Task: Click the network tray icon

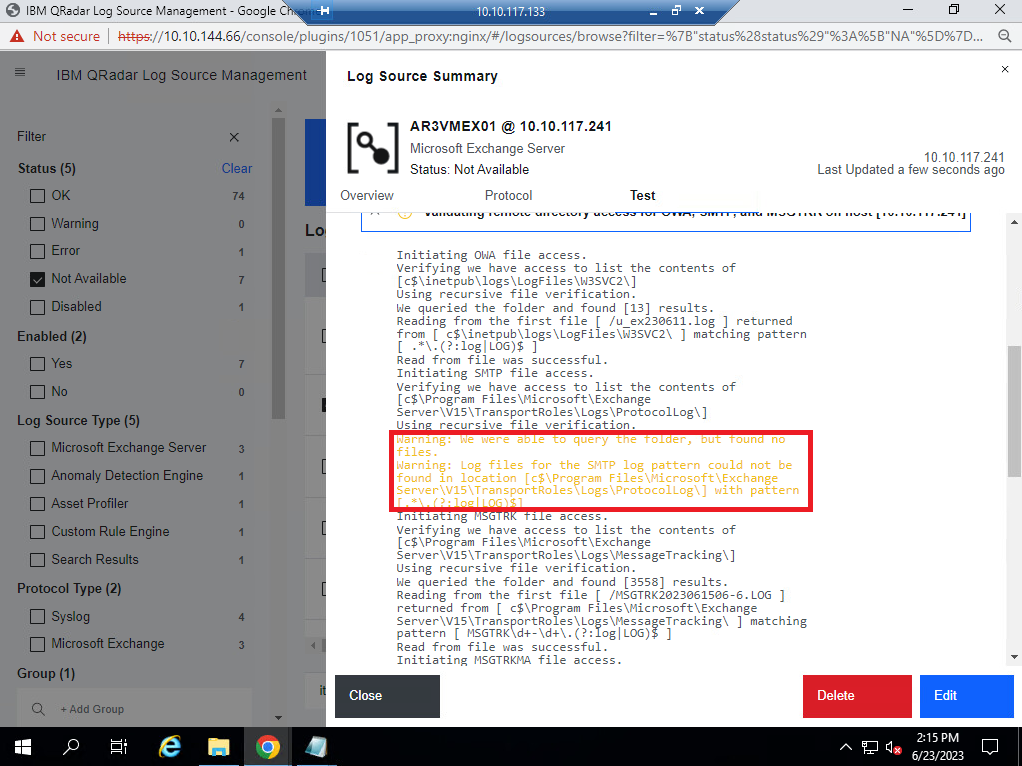Action: coord(869,747)
